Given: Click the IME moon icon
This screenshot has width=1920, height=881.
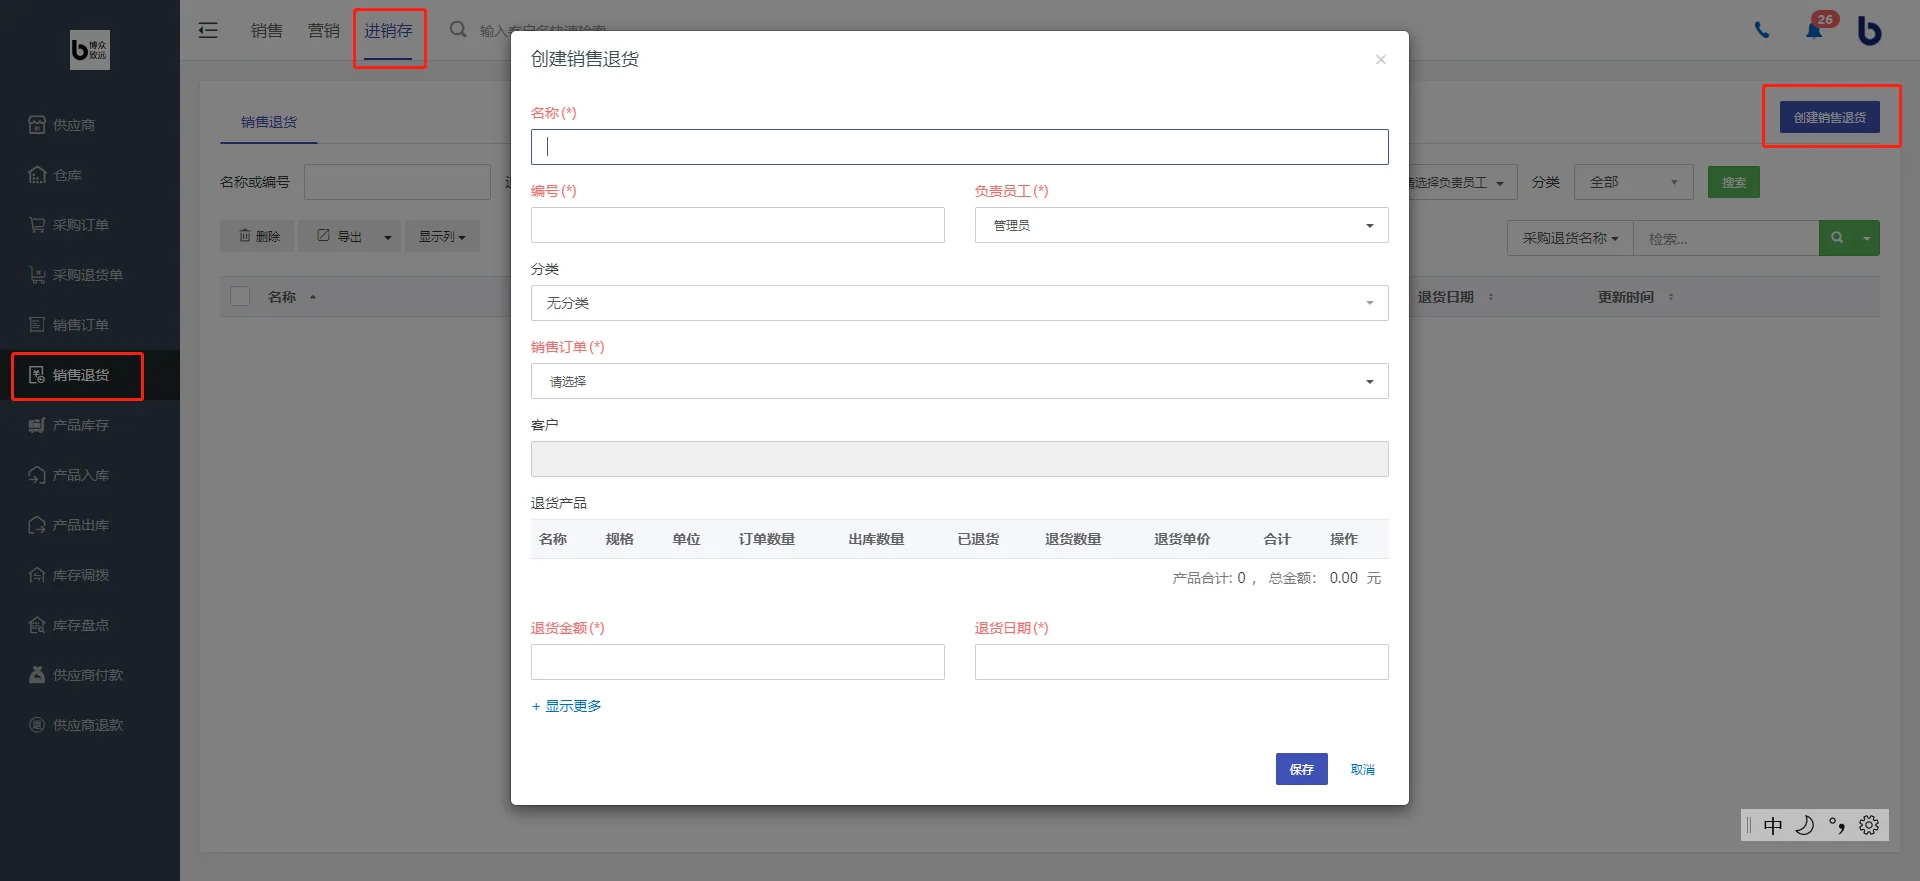Looking at the screenshot, I should point(1805,825).
